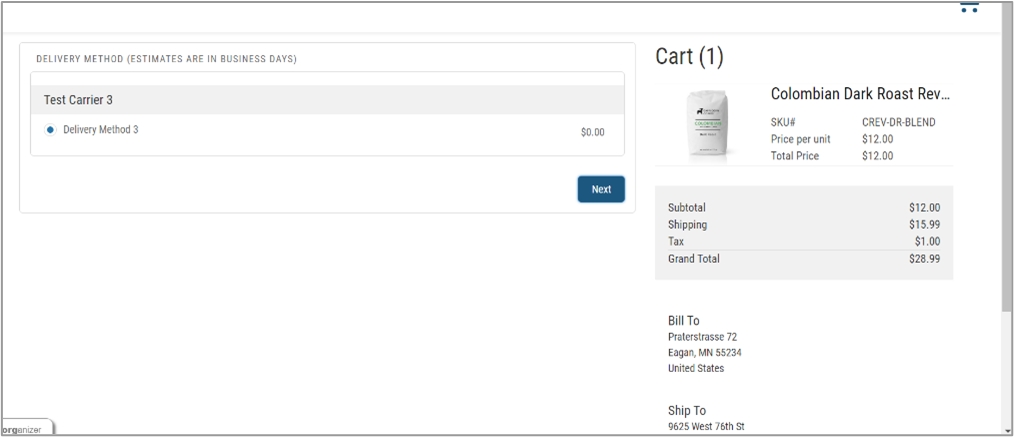Screen dimensions: 1014x437
Task: Open the organizer tab at bottom left
Action: tap(24, 429)
